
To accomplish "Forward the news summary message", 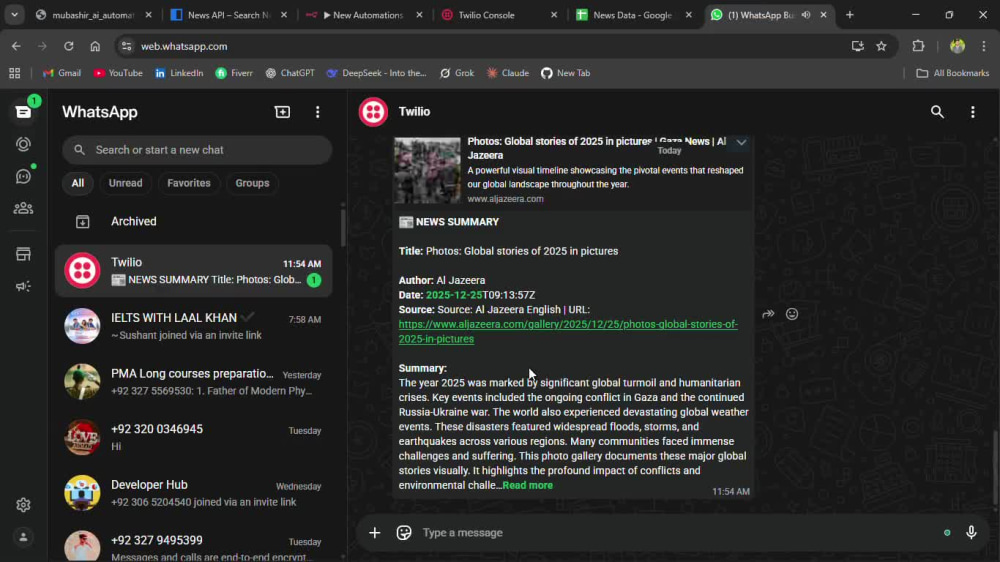I will (768, 314).
